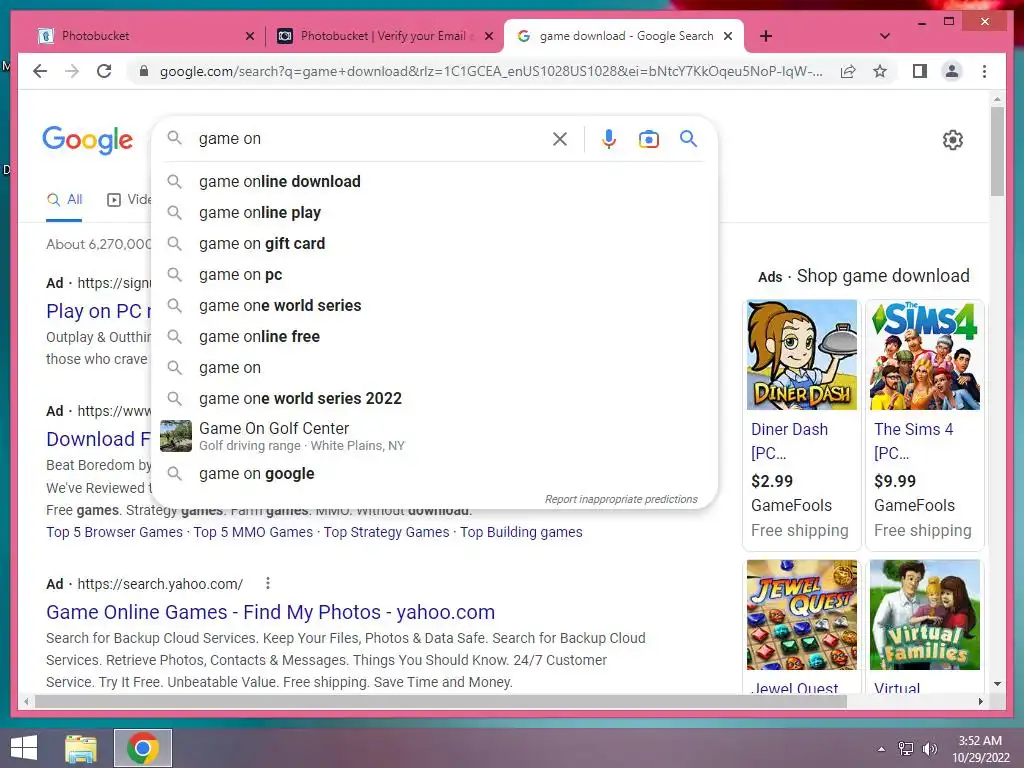Pick suggestion game on google
The image size is (1024, 768).
434,473
